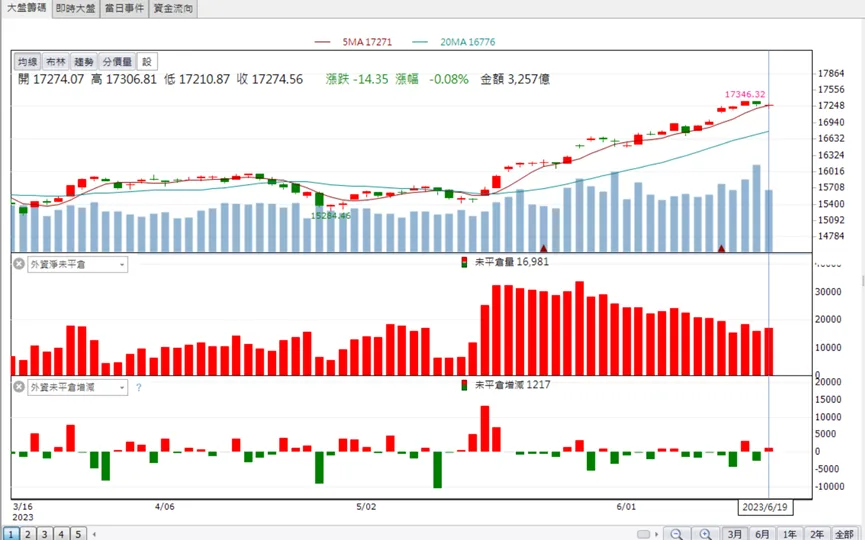Open the 設 settings button
The width and height of the screenshot is (865, 540).
[x=147, y=62]
